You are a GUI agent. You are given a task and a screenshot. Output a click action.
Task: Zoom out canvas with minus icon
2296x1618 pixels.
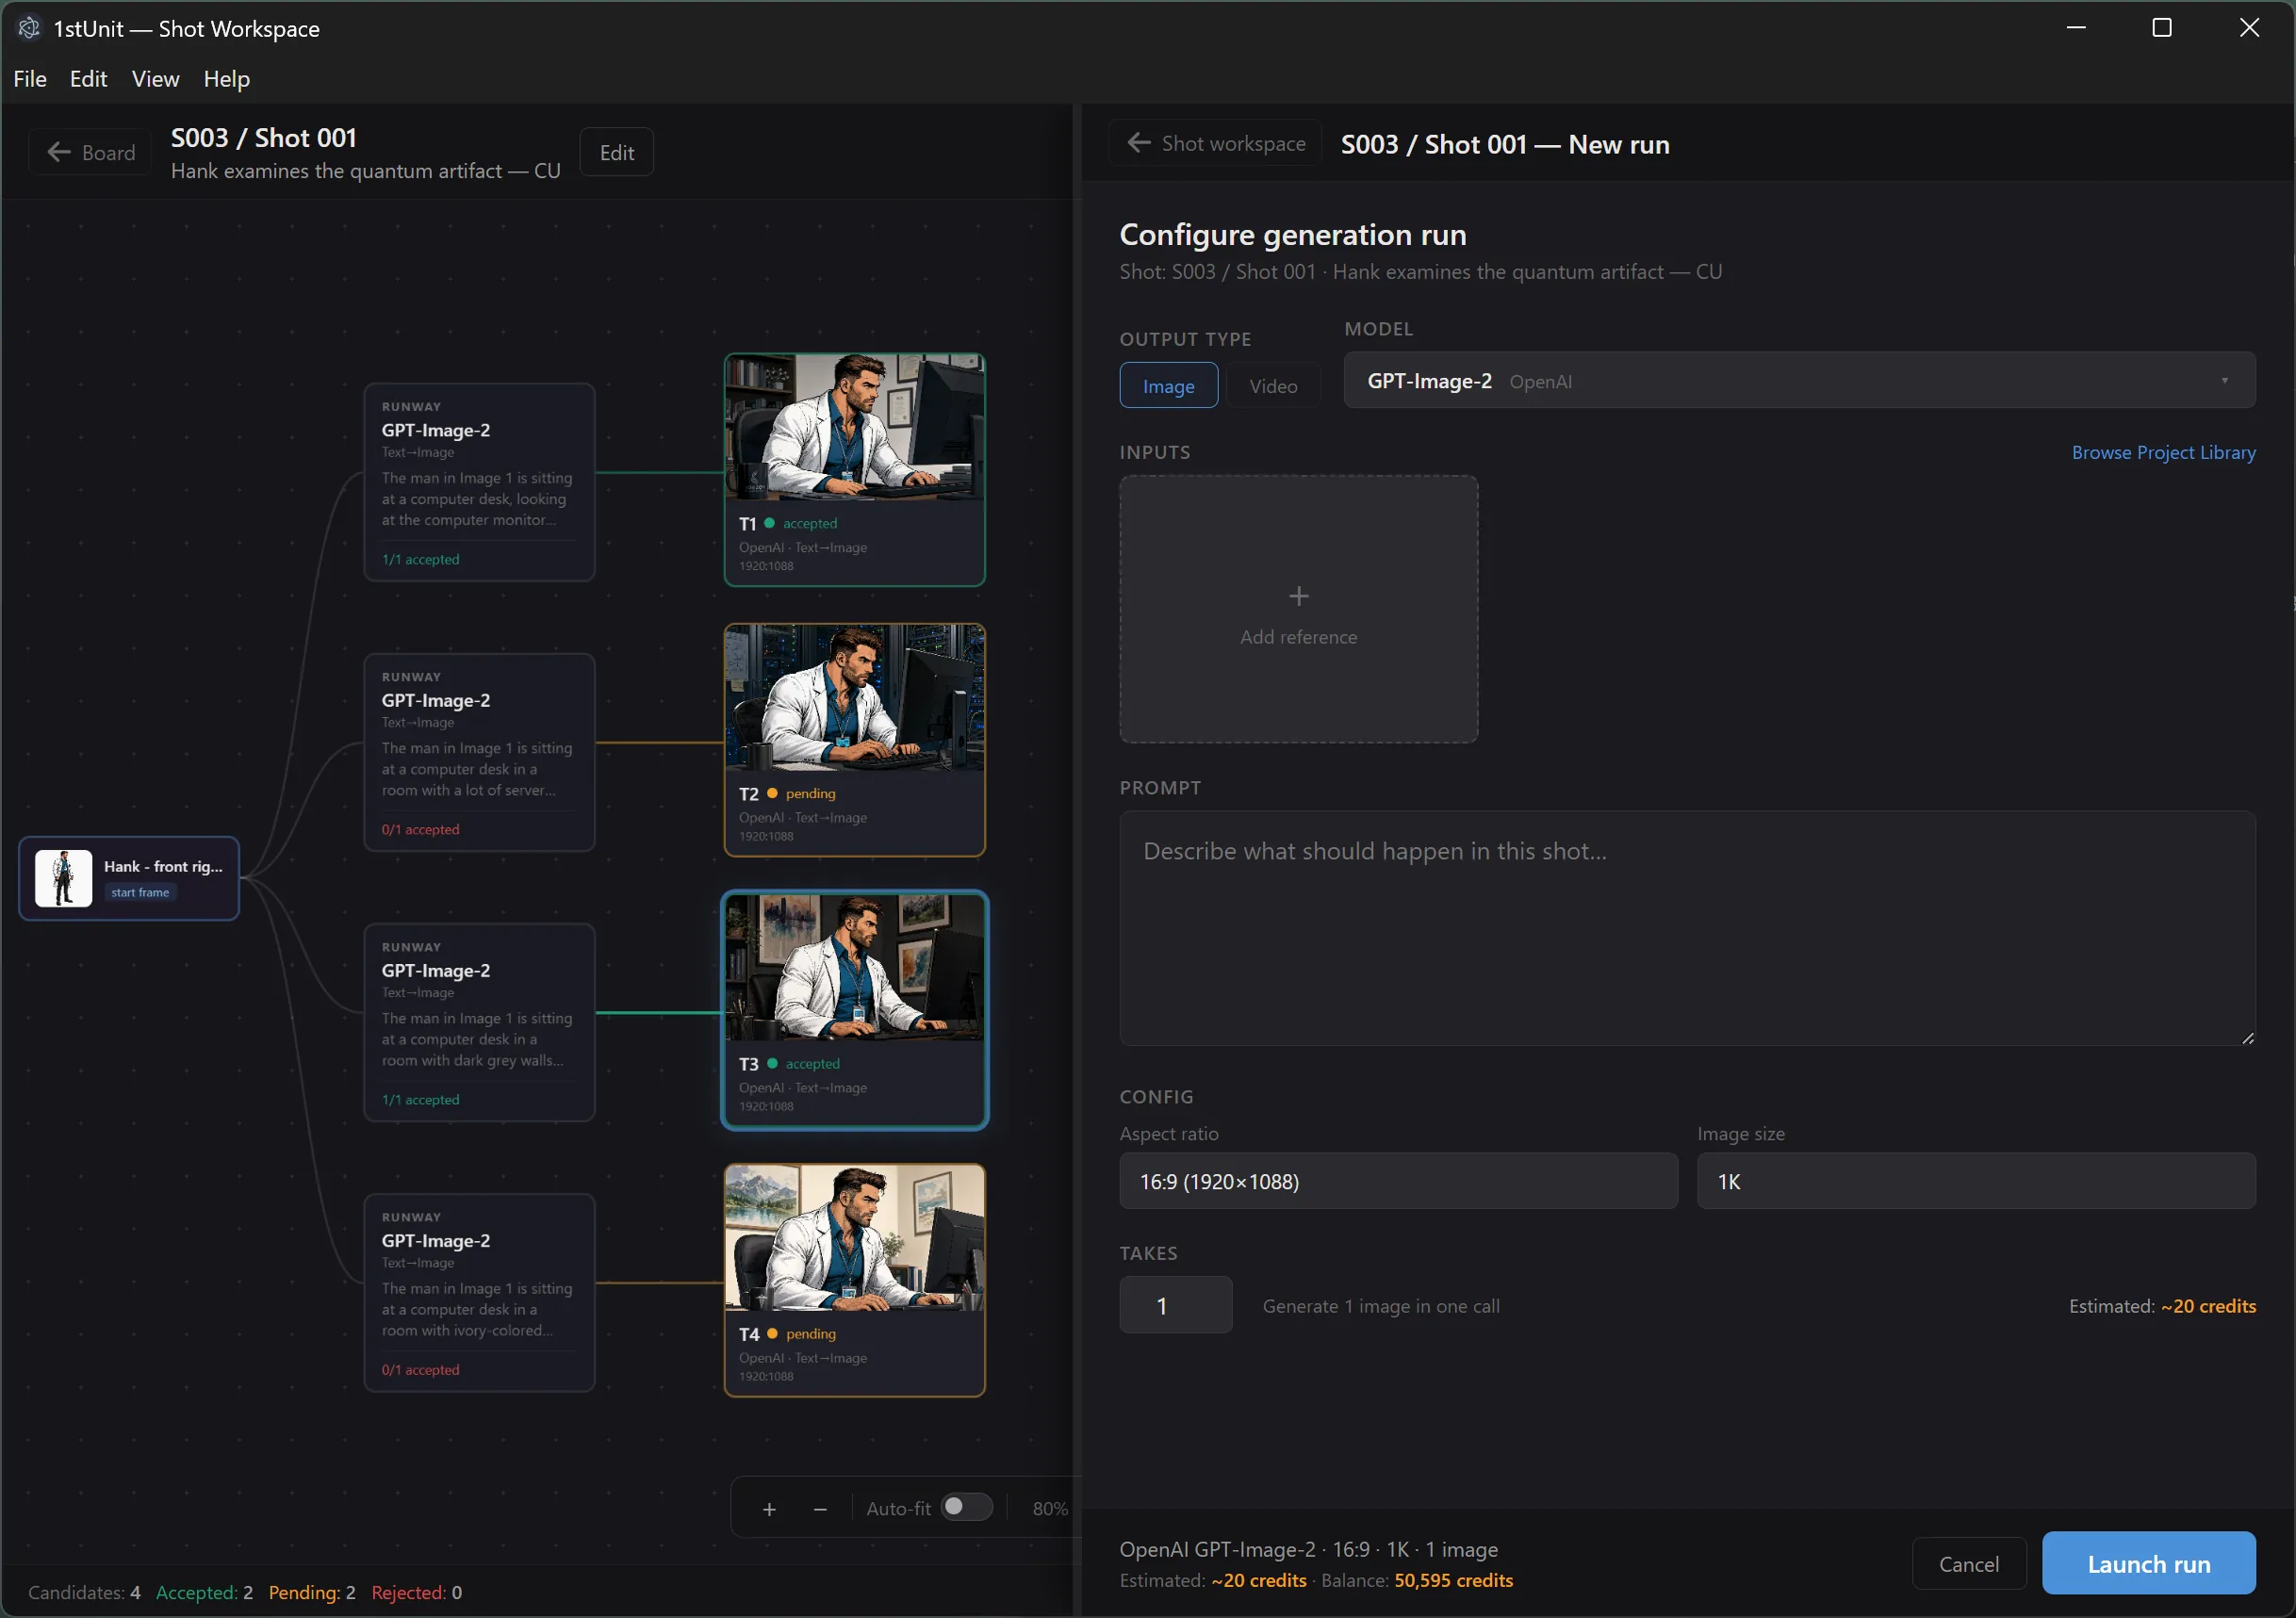coord(820,1509)
